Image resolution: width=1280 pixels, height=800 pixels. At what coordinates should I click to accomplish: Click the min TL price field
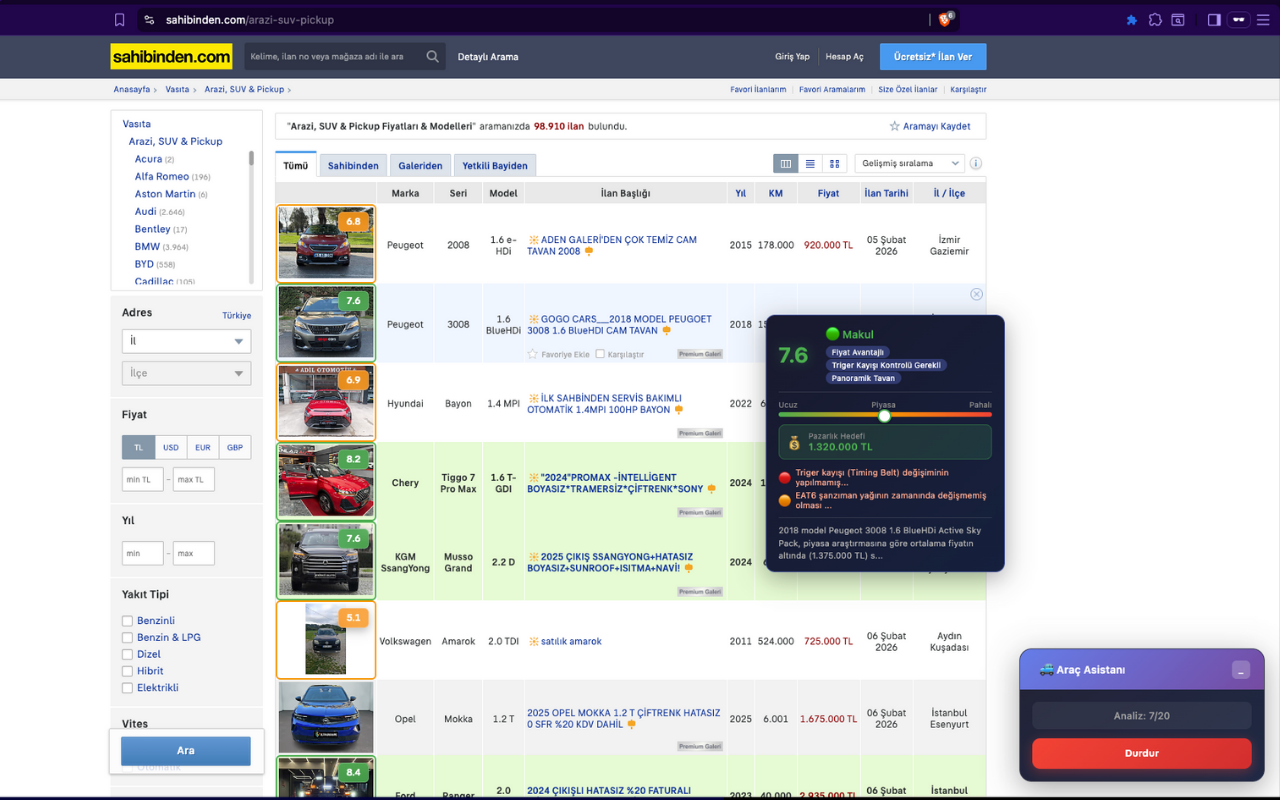pos(143,480)
